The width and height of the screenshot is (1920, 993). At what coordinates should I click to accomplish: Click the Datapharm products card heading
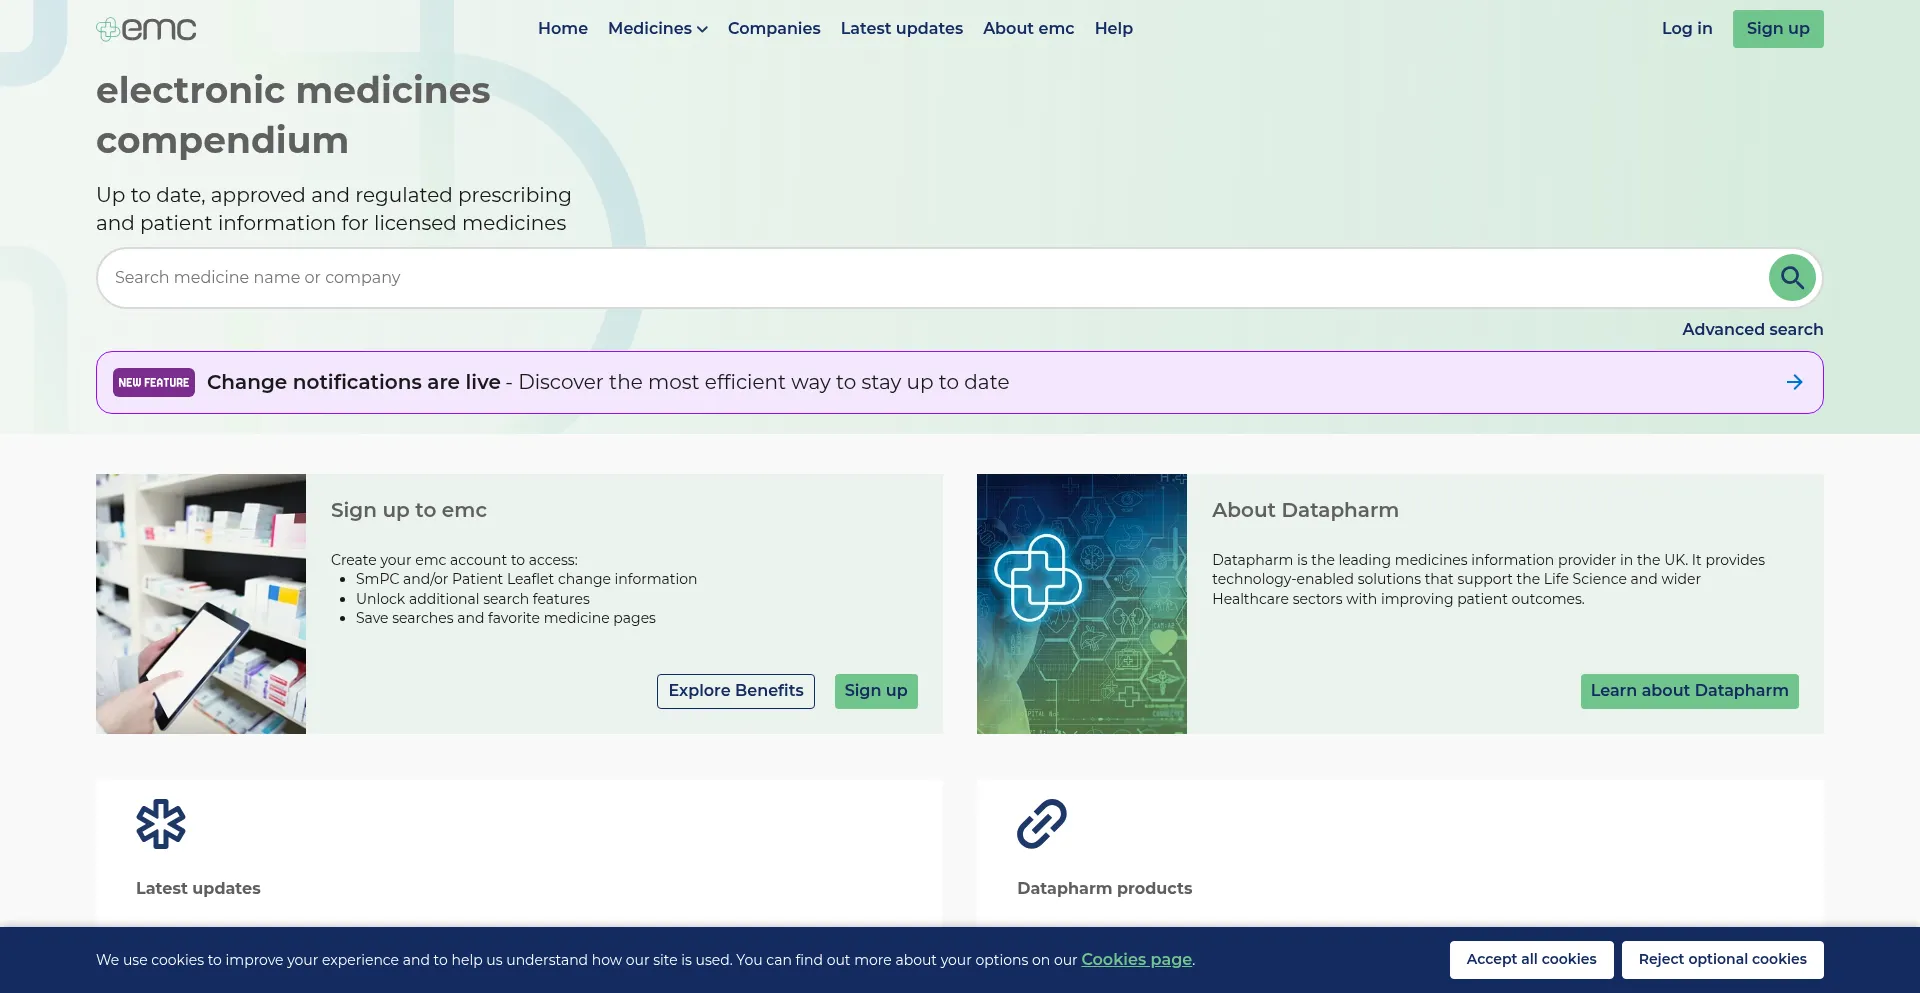(x=1105, y=888)
